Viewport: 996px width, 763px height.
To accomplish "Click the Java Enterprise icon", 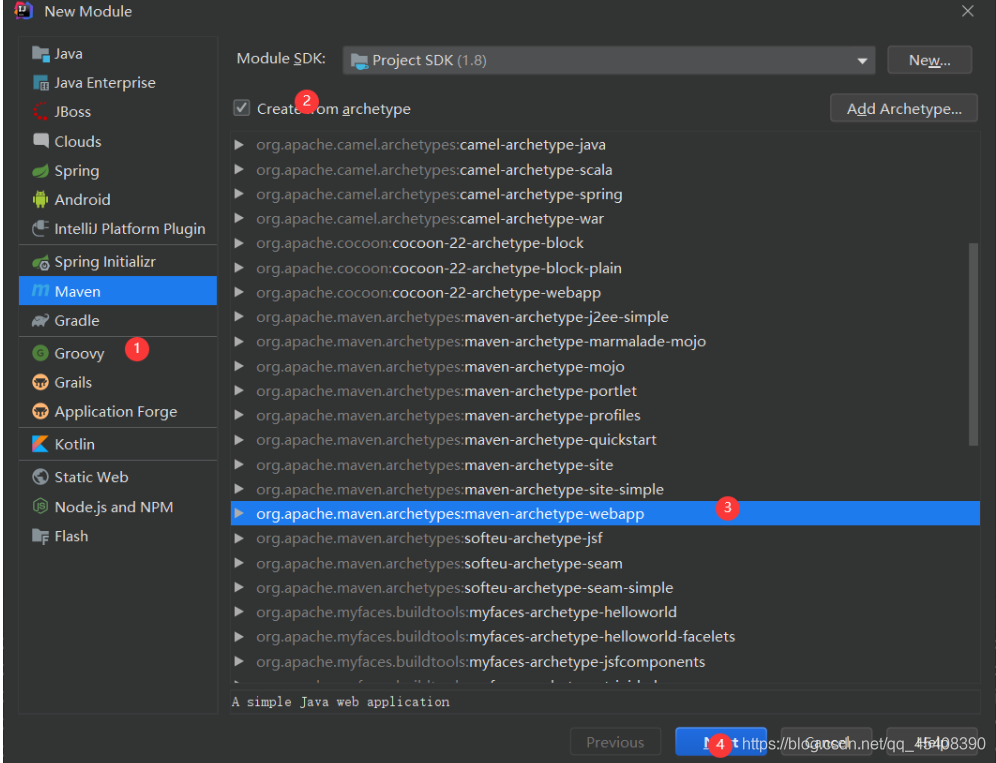I will (41, 83).
